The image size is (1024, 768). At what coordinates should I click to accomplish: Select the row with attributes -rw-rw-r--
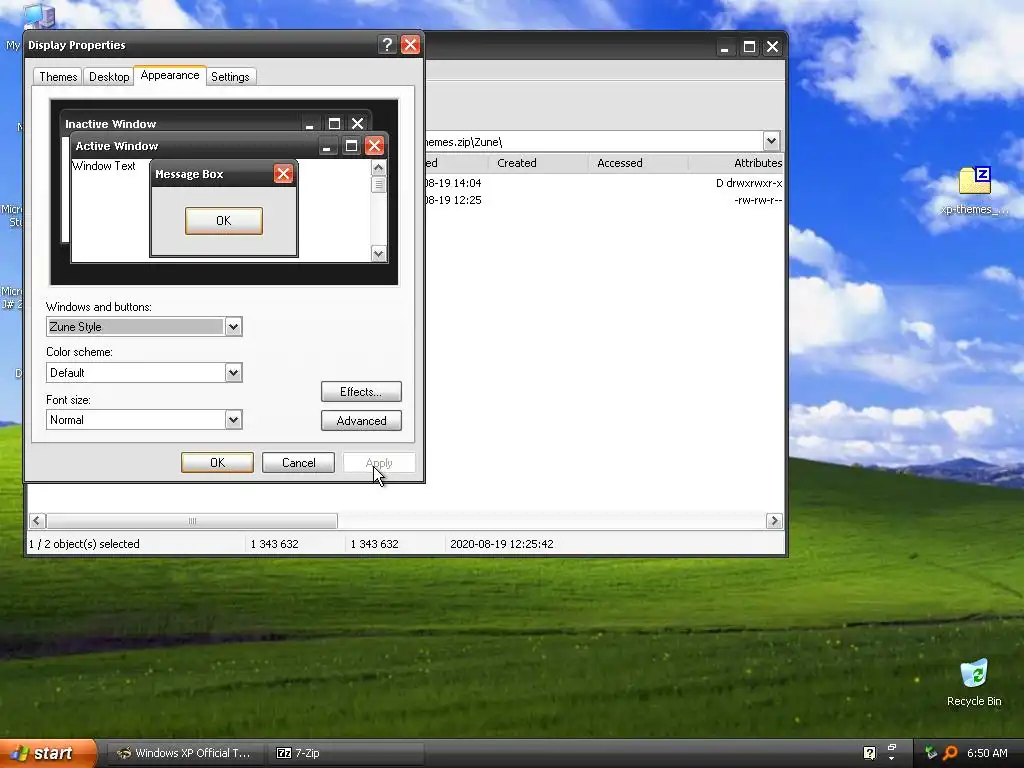click(x=604, y=200)
